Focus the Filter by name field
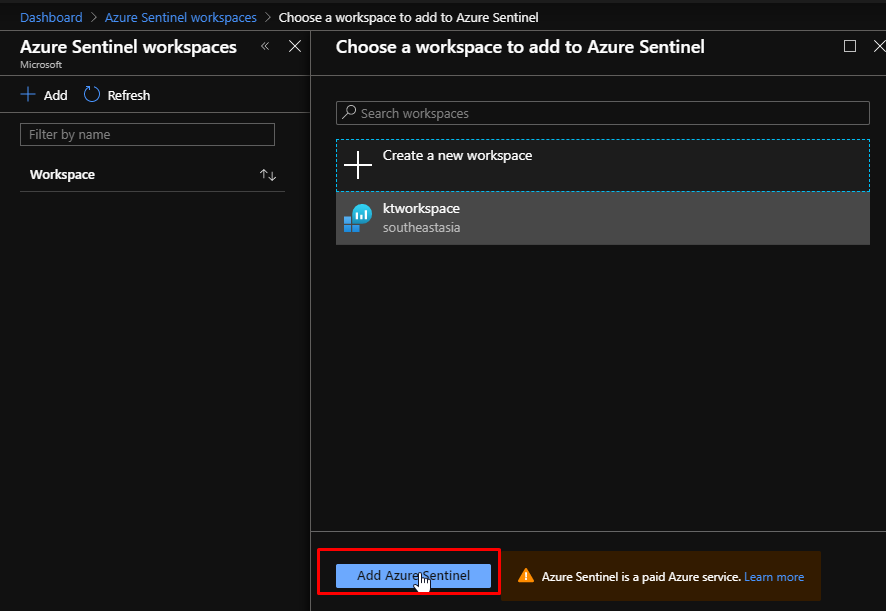 147,135
